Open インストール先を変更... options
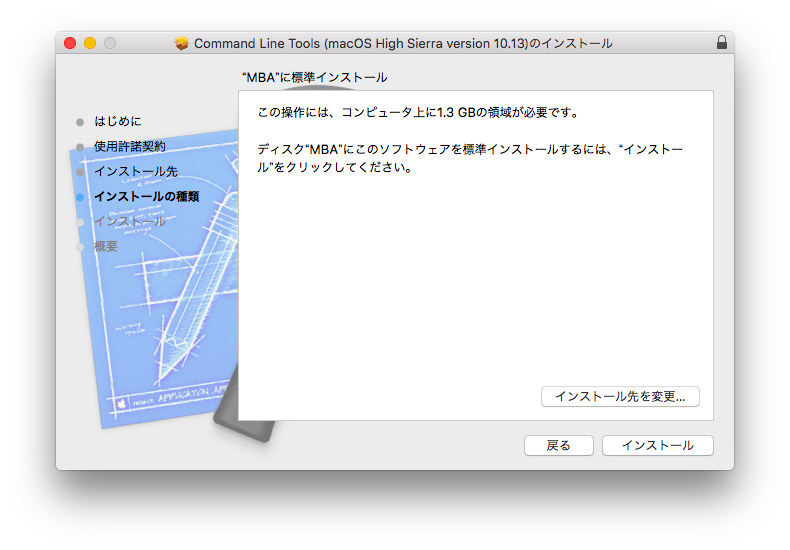This screenshot has width=790, height=550. click(620, 396)
